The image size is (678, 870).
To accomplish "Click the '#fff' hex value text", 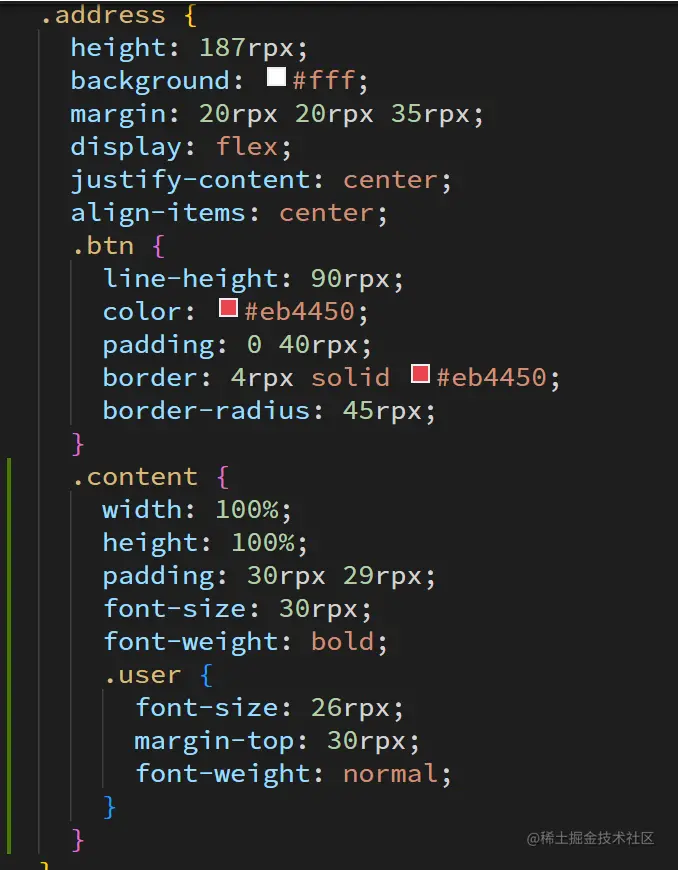I will coord(323,81).
